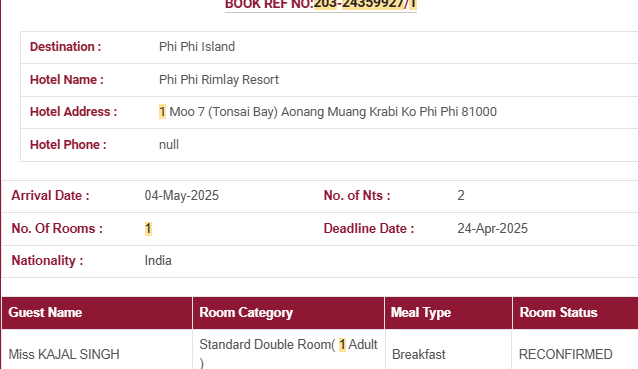The width and height of the screenshot is (638, 369).
Task: Click the 04-May-2025 arrival date value
Action: 181,196
